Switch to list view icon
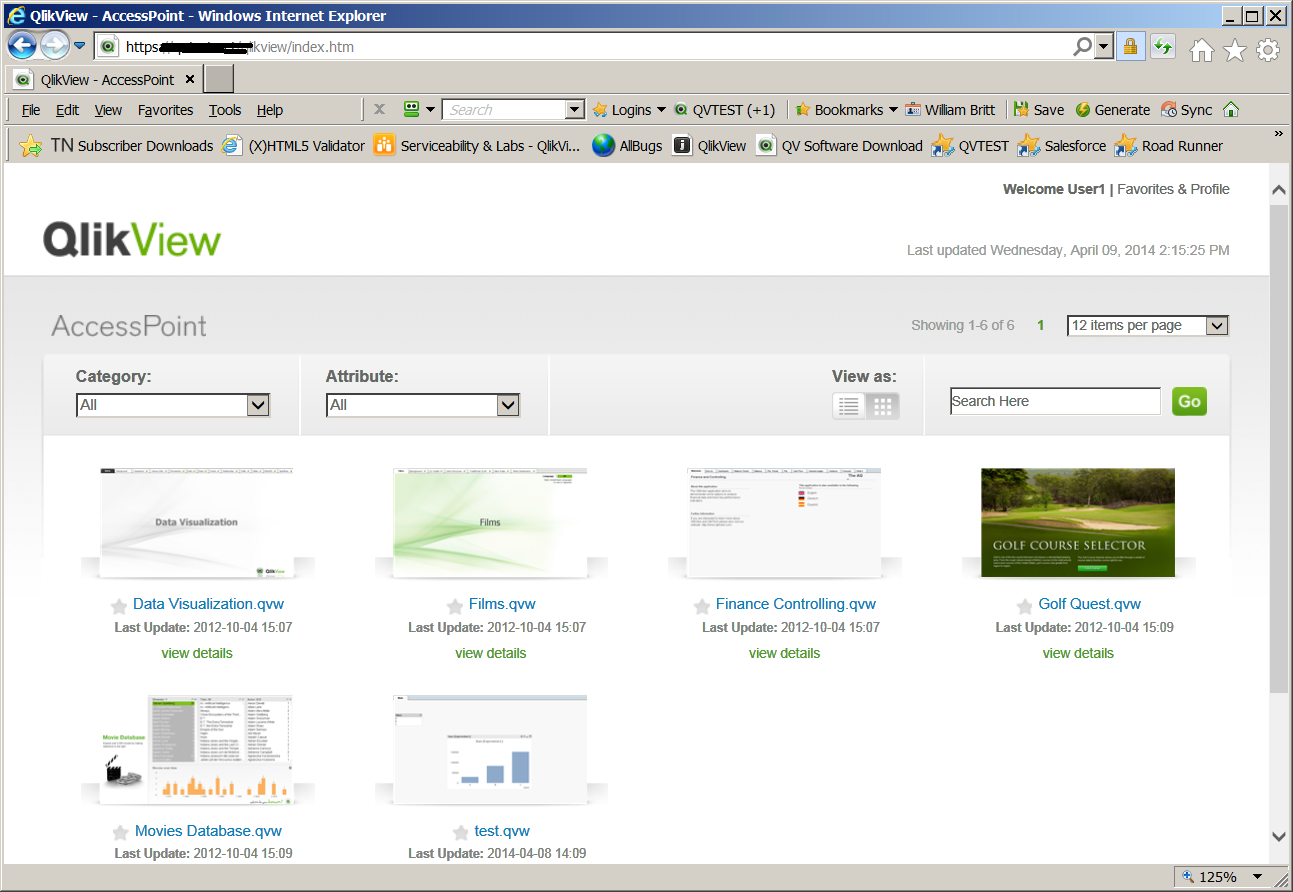The height and width of the screenshot is (892, 1293). tap(849, 405)
